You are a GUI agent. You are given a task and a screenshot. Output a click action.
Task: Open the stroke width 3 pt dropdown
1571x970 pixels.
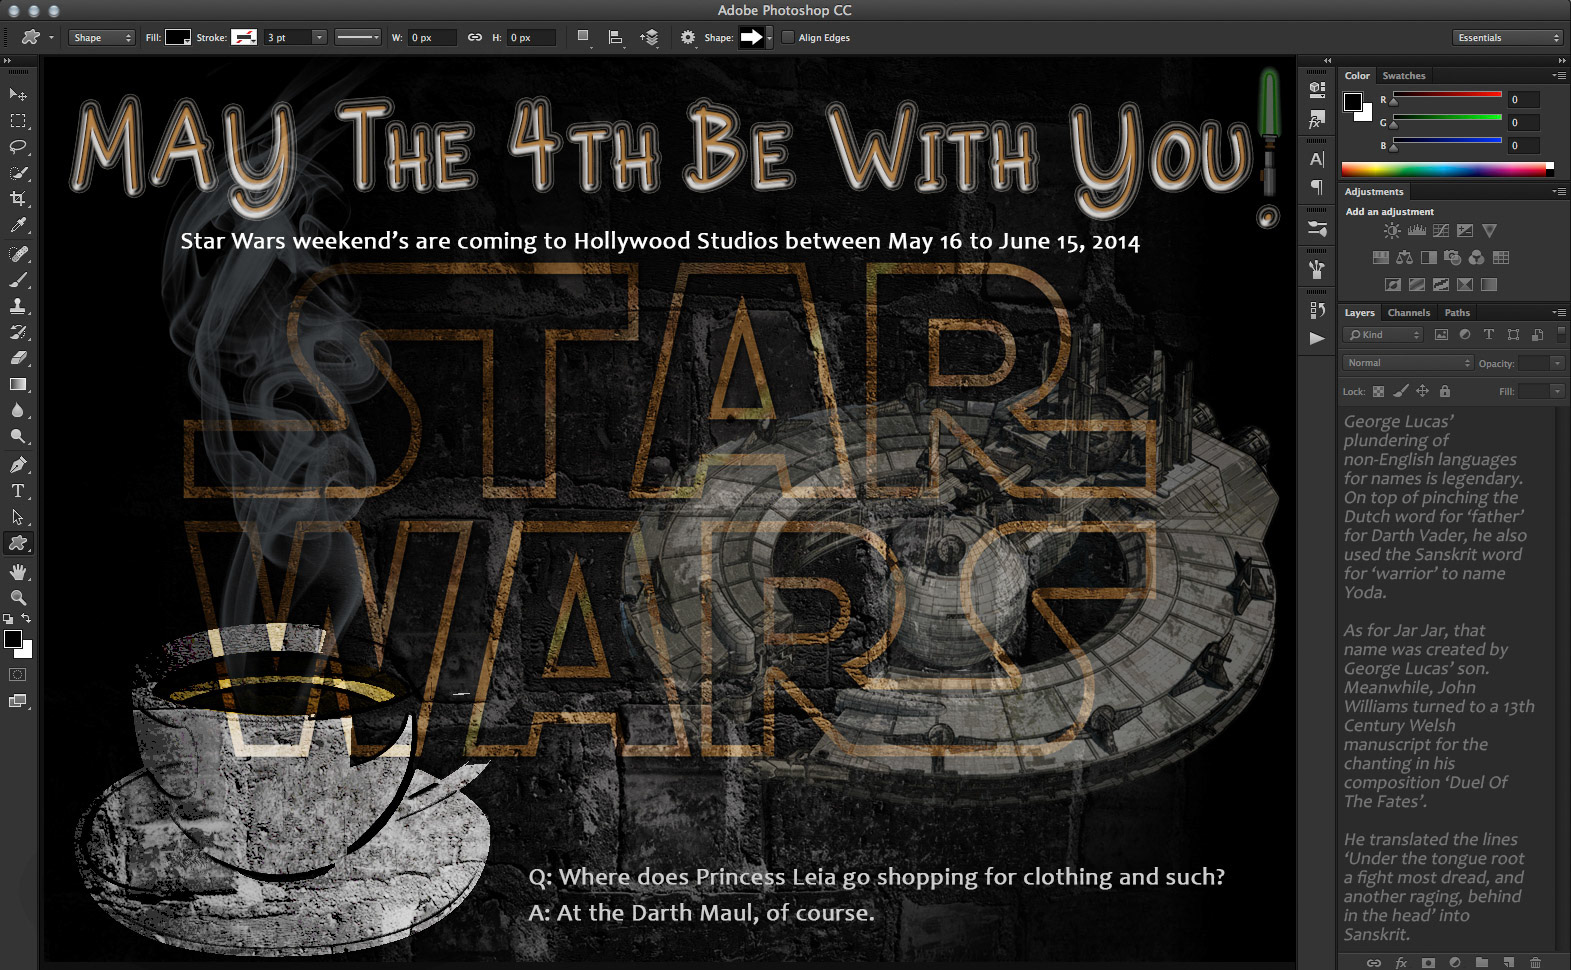click(319, 38)
